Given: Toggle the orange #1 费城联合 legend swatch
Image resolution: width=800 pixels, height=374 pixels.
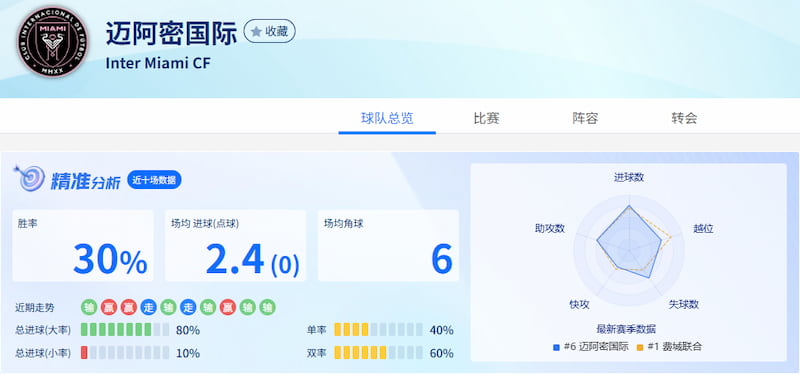Looking at the screenshot, I should pyautogui.click(x=640, y=347).
